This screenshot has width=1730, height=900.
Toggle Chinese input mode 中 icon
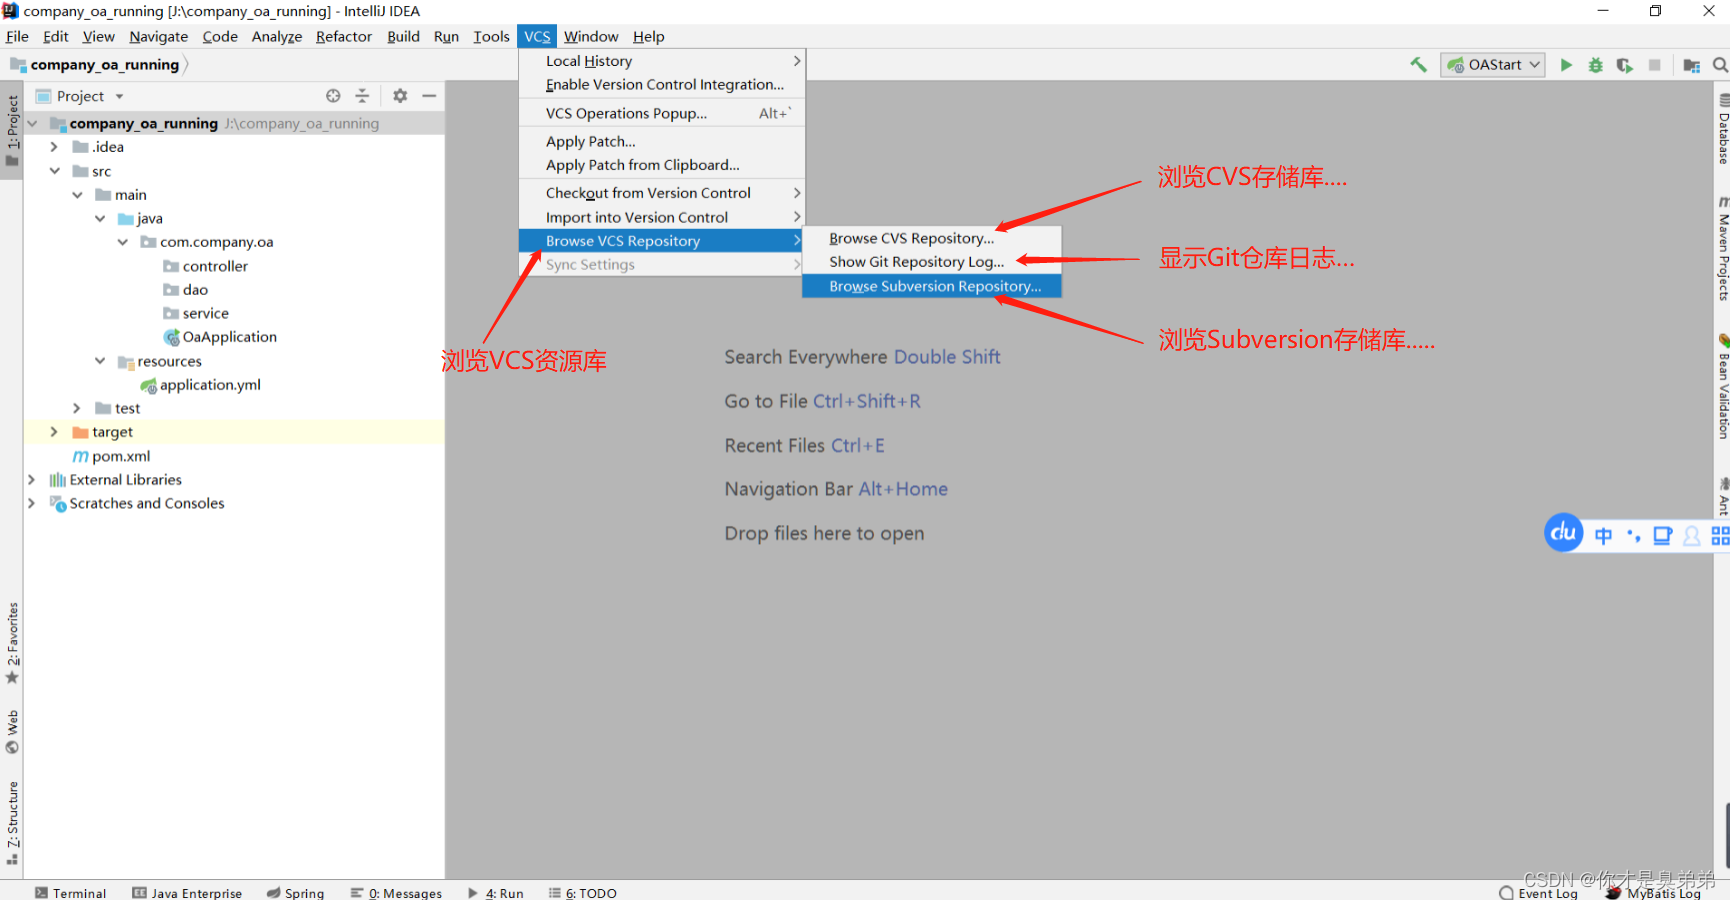click(x=1603, y=536)
